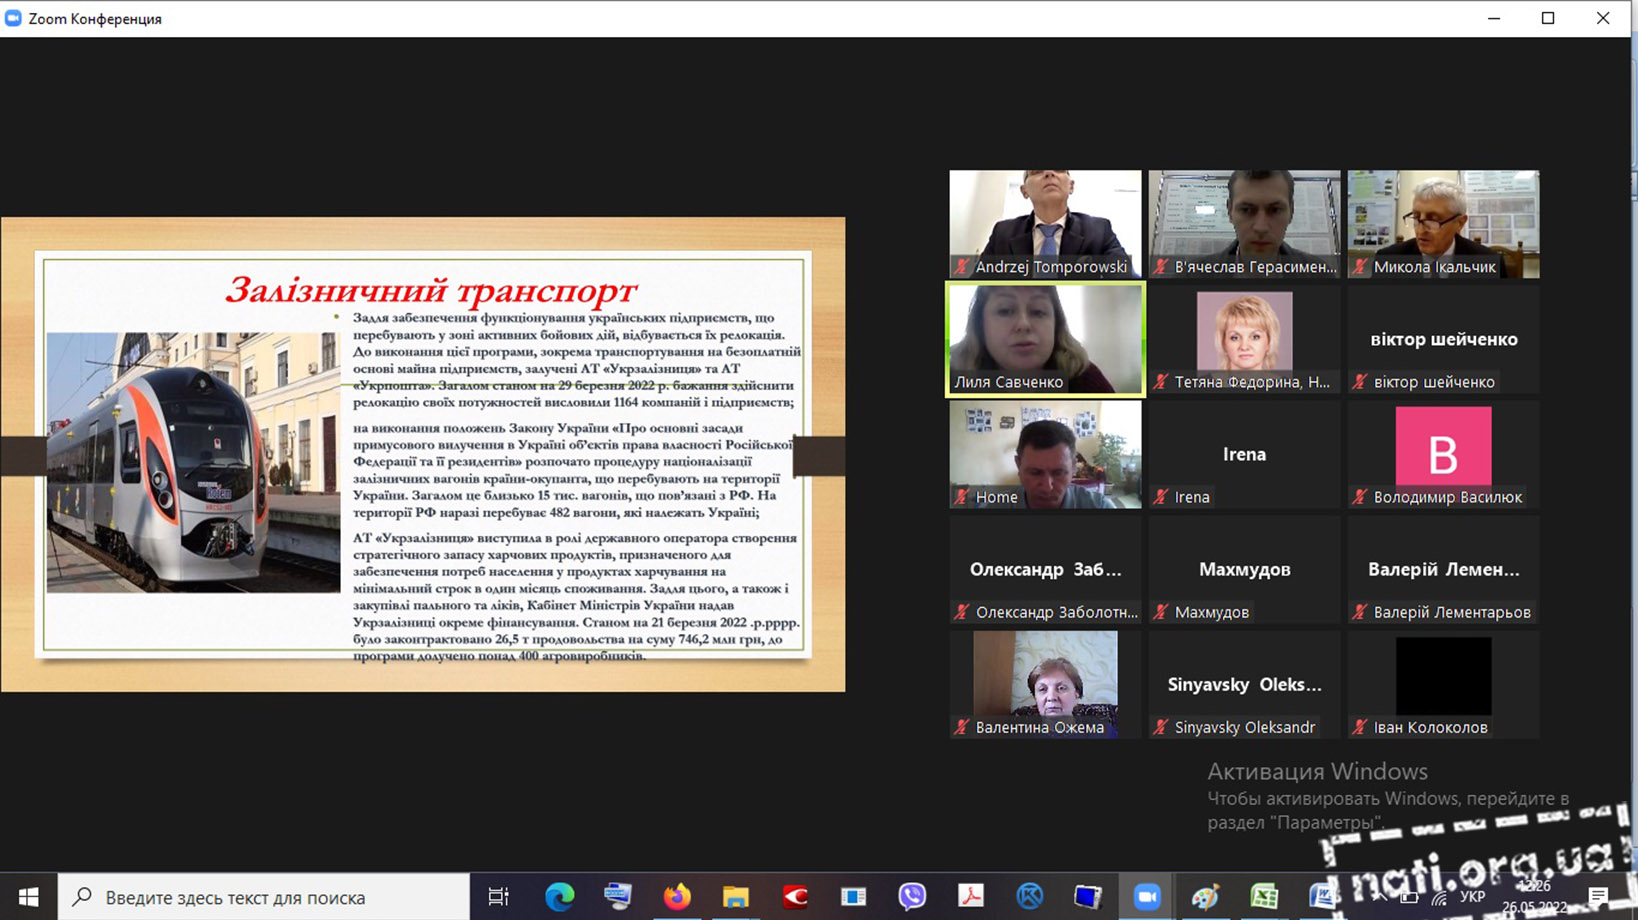This screenshot has width=1638, height=920.
Task: Open the computer keyboard taskbar icon
Action: point(618,897)
